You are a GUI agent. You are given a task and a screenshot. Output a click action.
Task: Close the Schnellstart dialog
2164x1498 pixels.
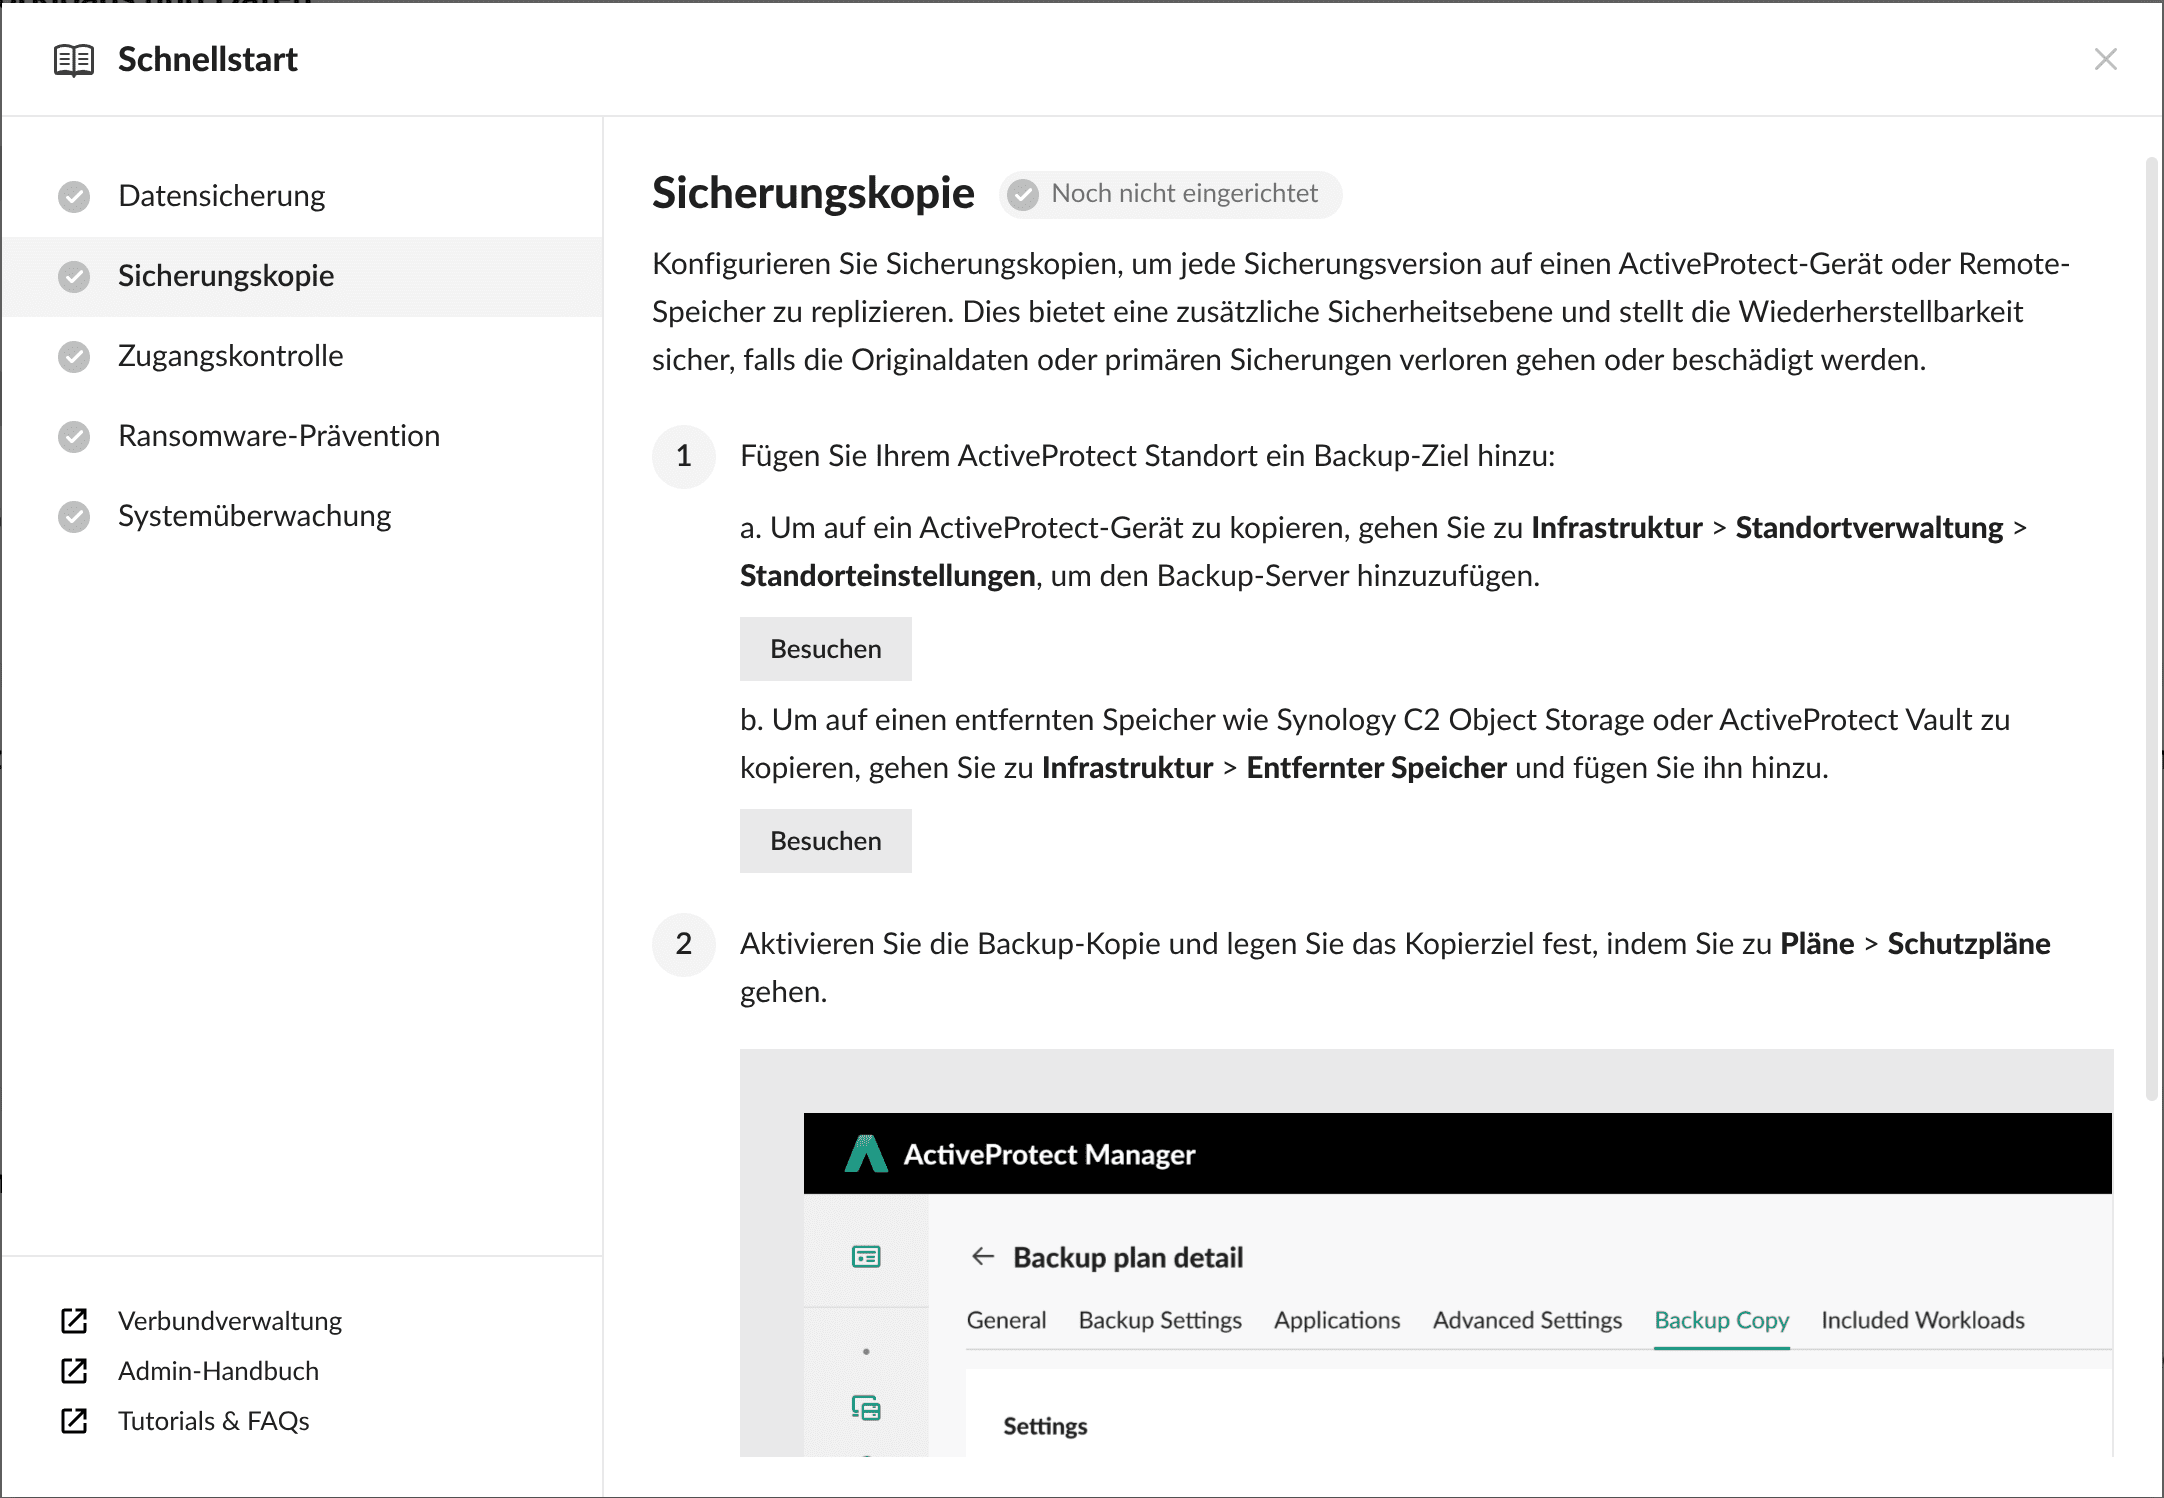pyautogui.click(x=2105, y=59)
